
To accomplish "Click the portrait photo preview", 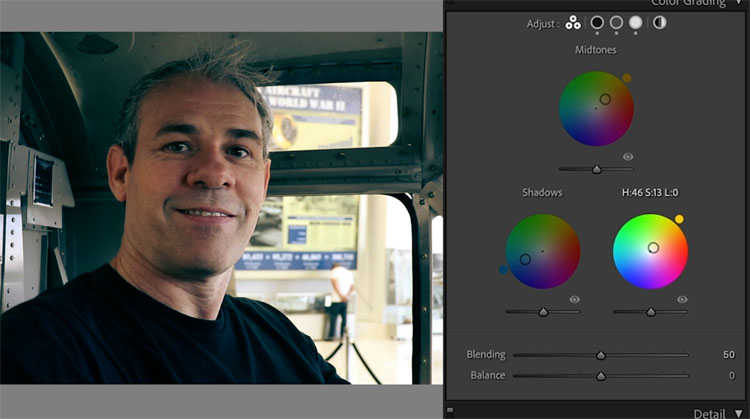I will coord(221,208).
